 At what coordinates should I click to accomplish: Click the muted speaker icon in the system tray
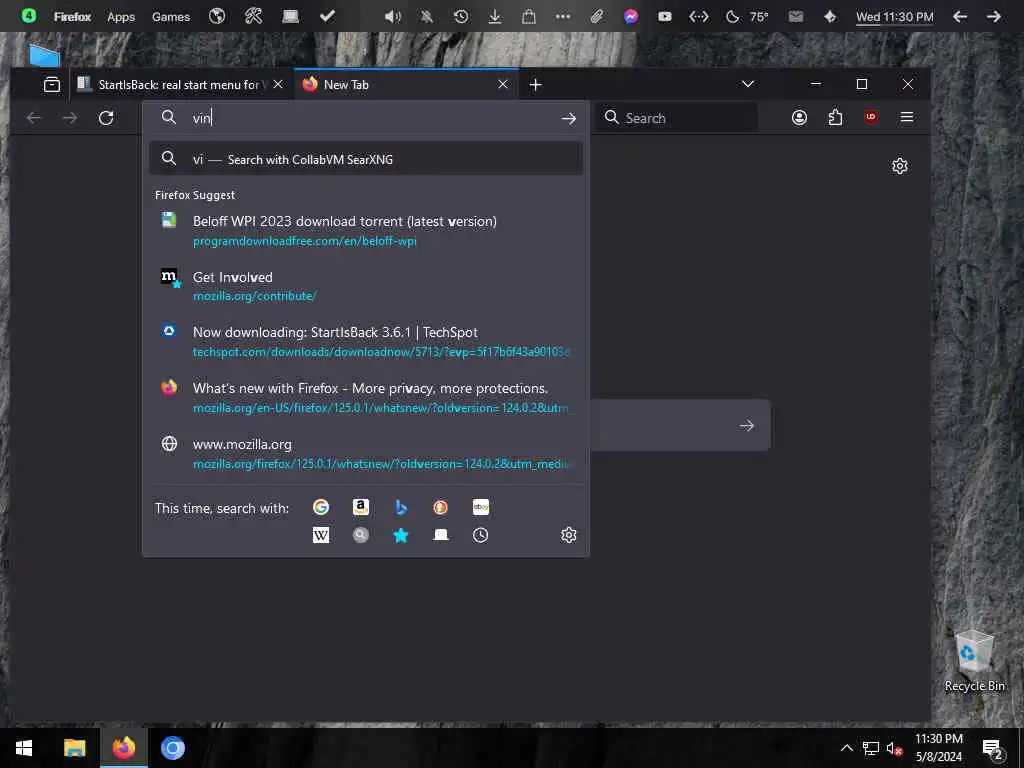[894, 748]
